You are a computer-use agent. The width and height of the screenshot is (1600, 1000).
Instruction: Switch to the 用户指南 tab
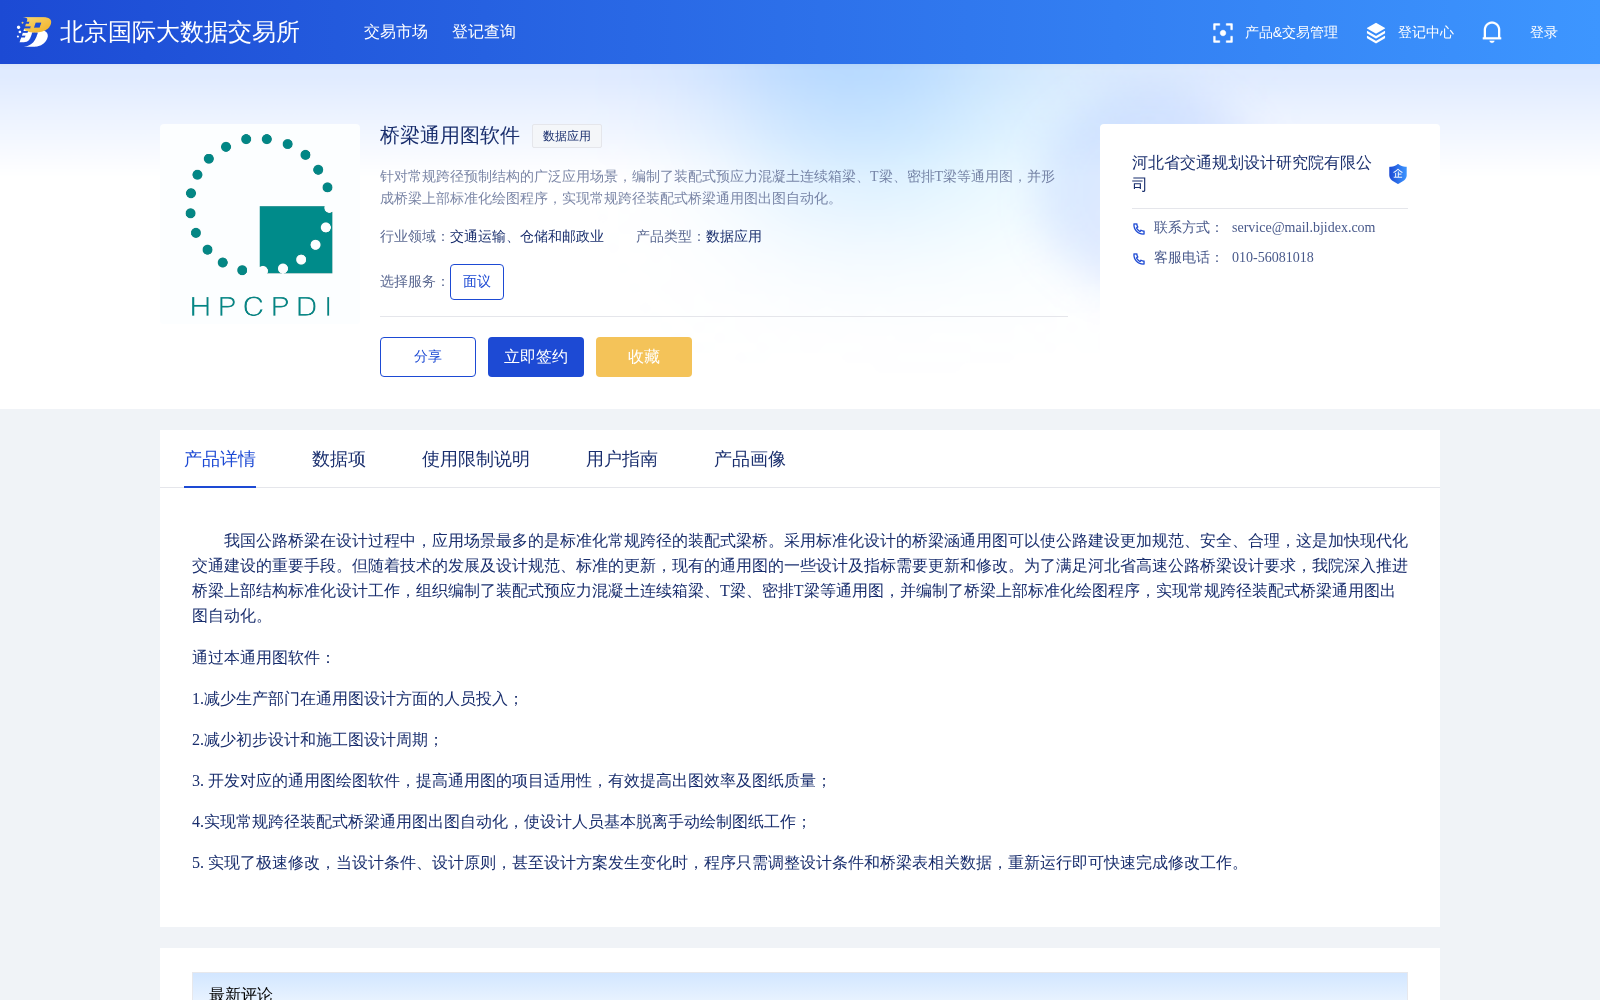(x=622, y=459)
